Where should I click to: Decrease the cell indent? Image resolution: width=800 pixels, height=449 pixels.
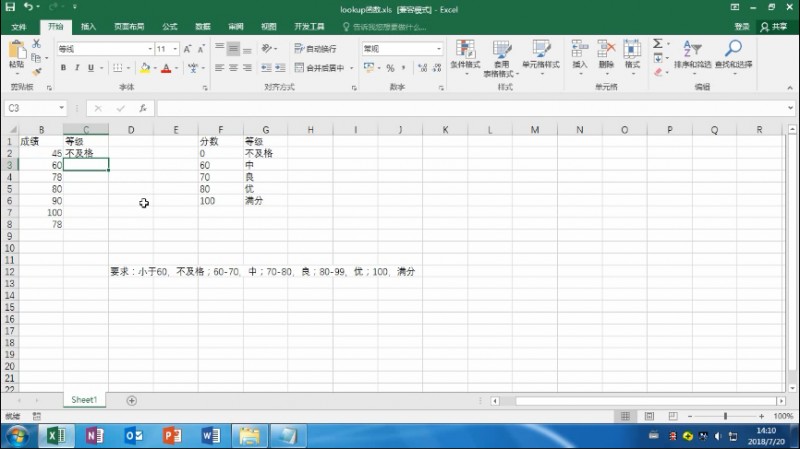coord(266,68)
